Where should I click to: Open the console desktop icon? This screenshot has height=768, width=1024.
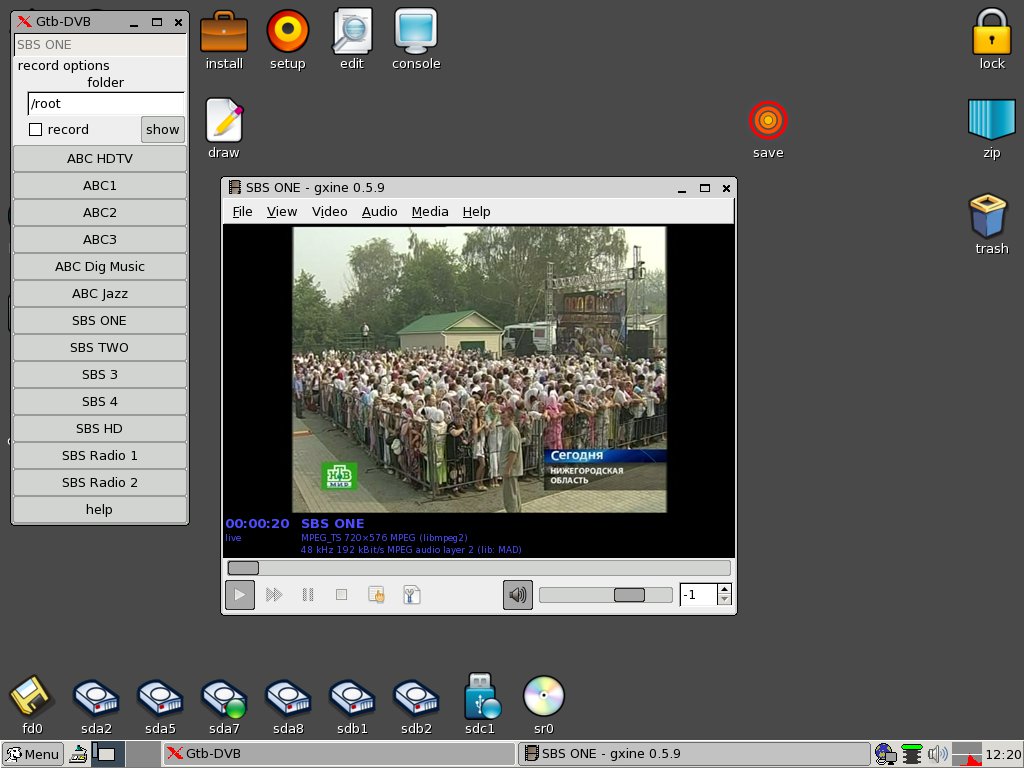[416, 39]
